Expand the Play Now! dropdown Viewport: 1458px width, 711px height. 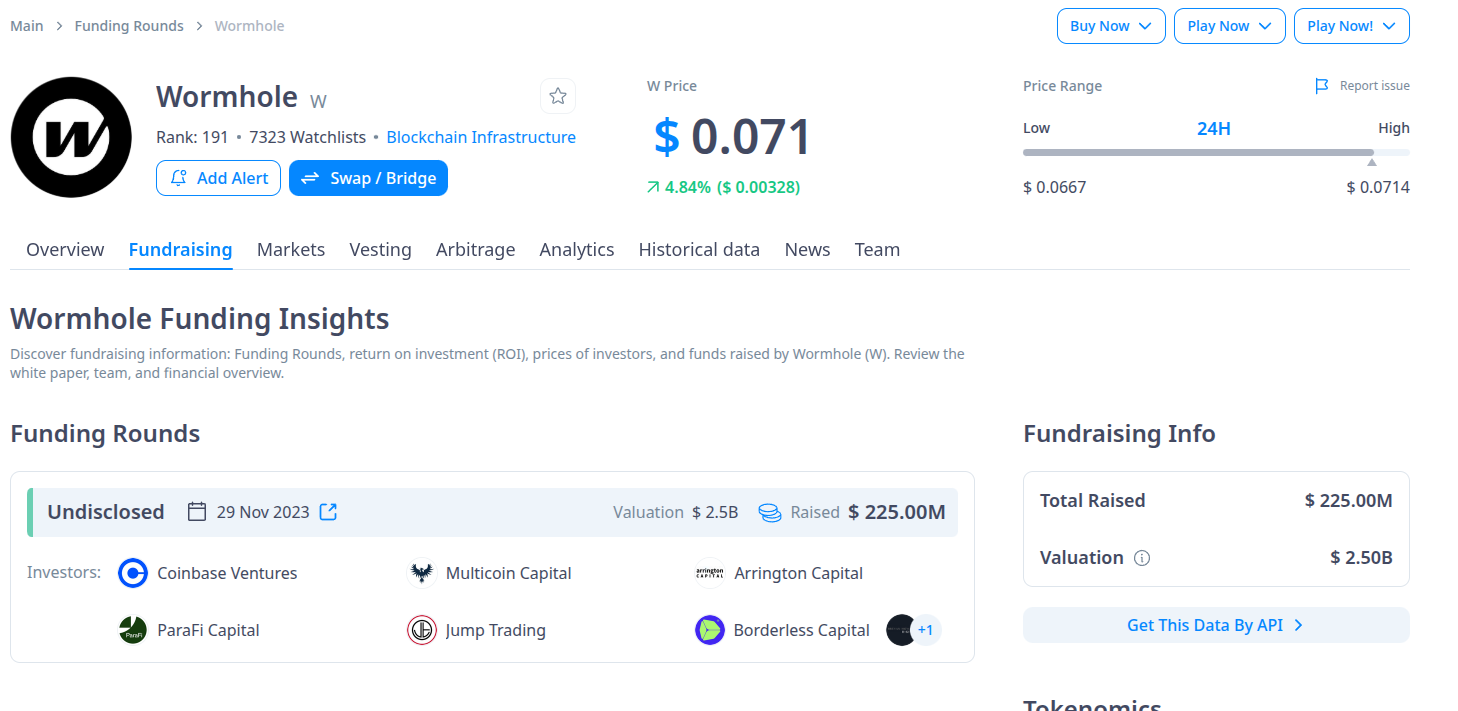[x=1351, y=26]
